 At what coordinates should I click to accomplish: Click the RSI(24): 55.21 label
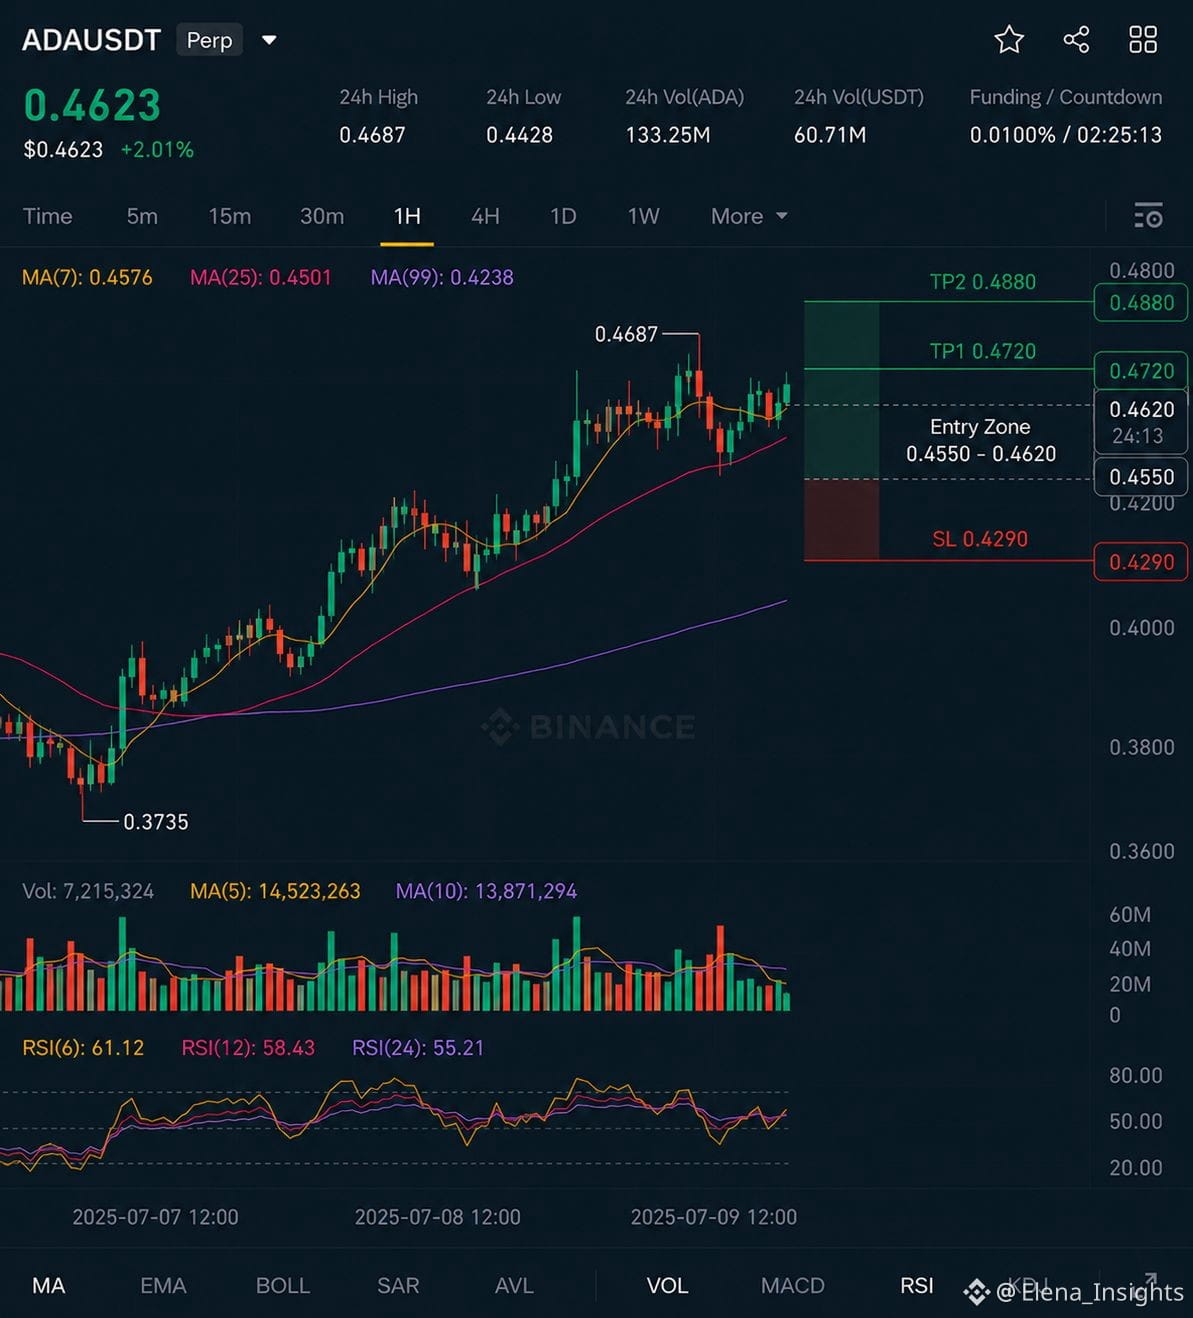tap(418, 1048)
